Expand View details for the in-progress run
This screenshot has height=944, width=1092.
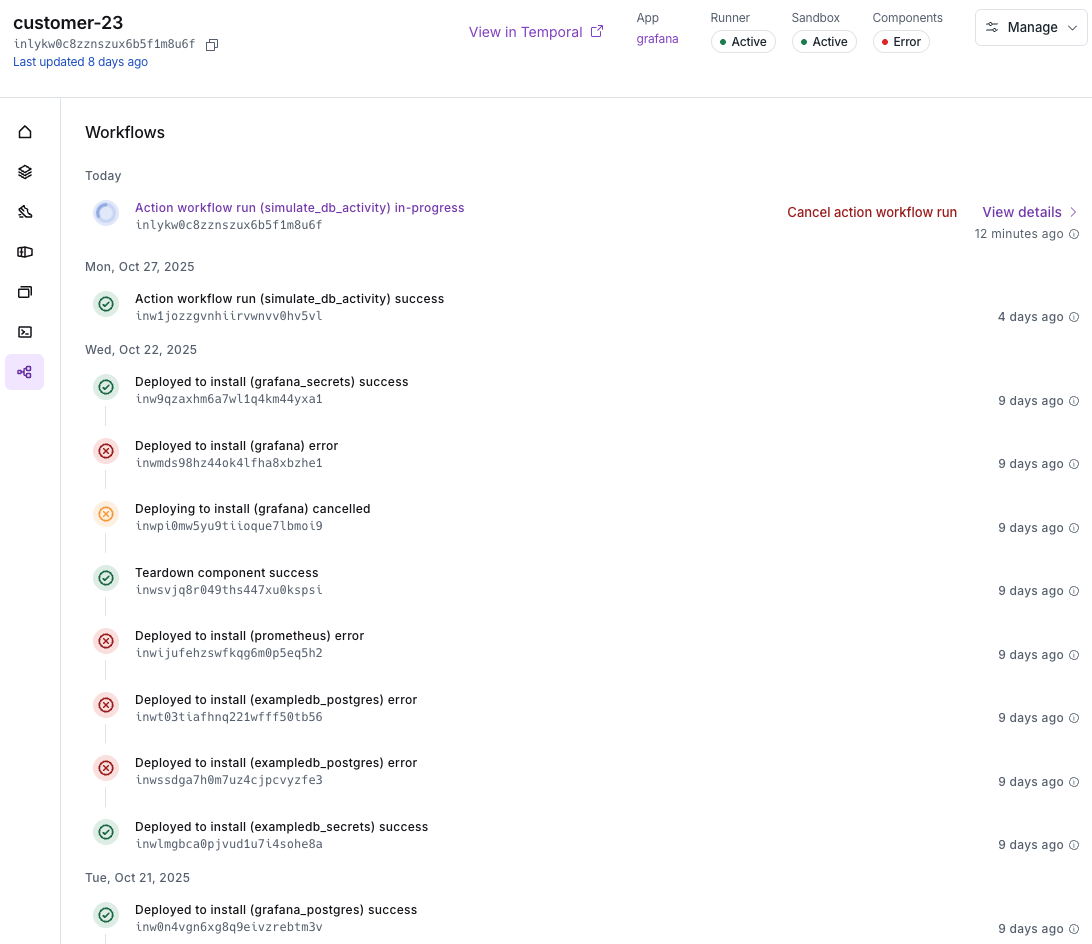point(1021,212)
